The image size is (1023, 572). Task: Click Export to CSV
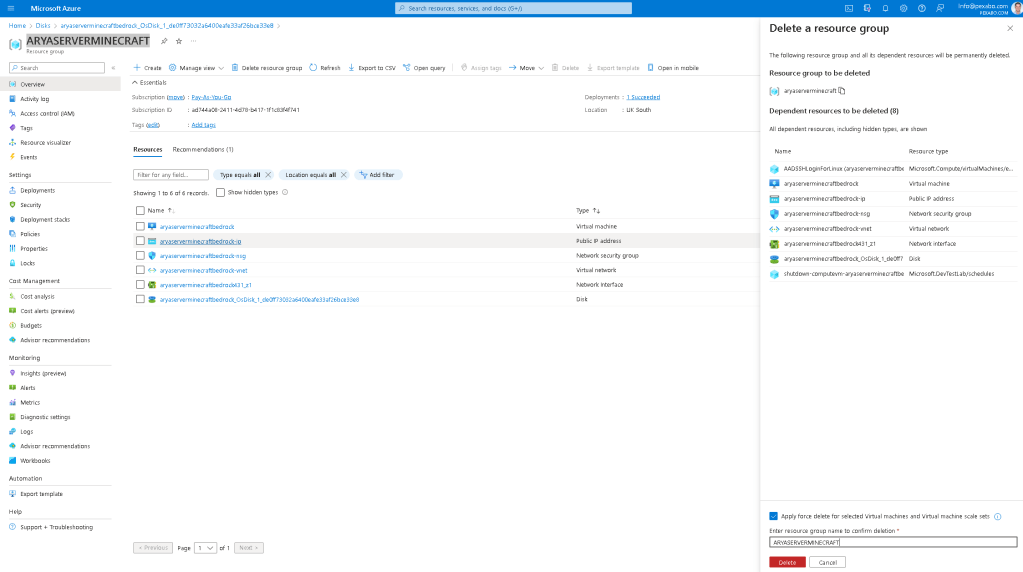click(x=372, y=68)
